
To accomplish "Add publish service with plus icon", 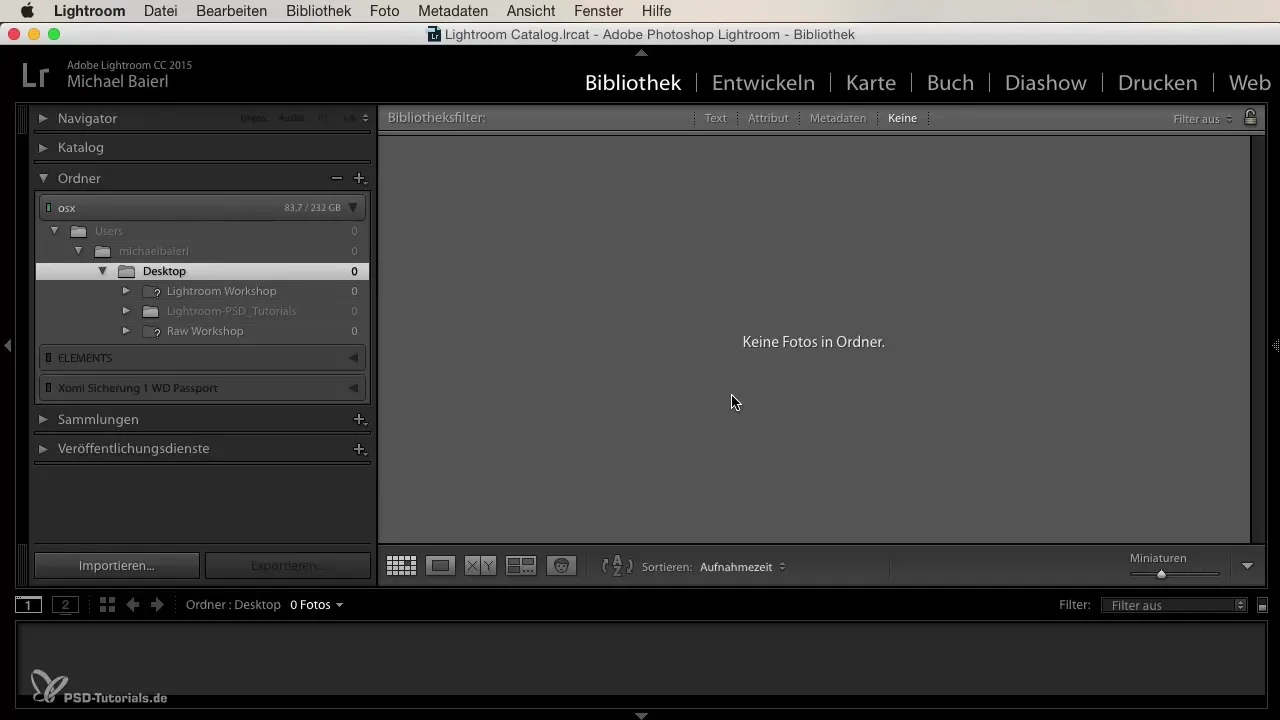I will 360,449.
